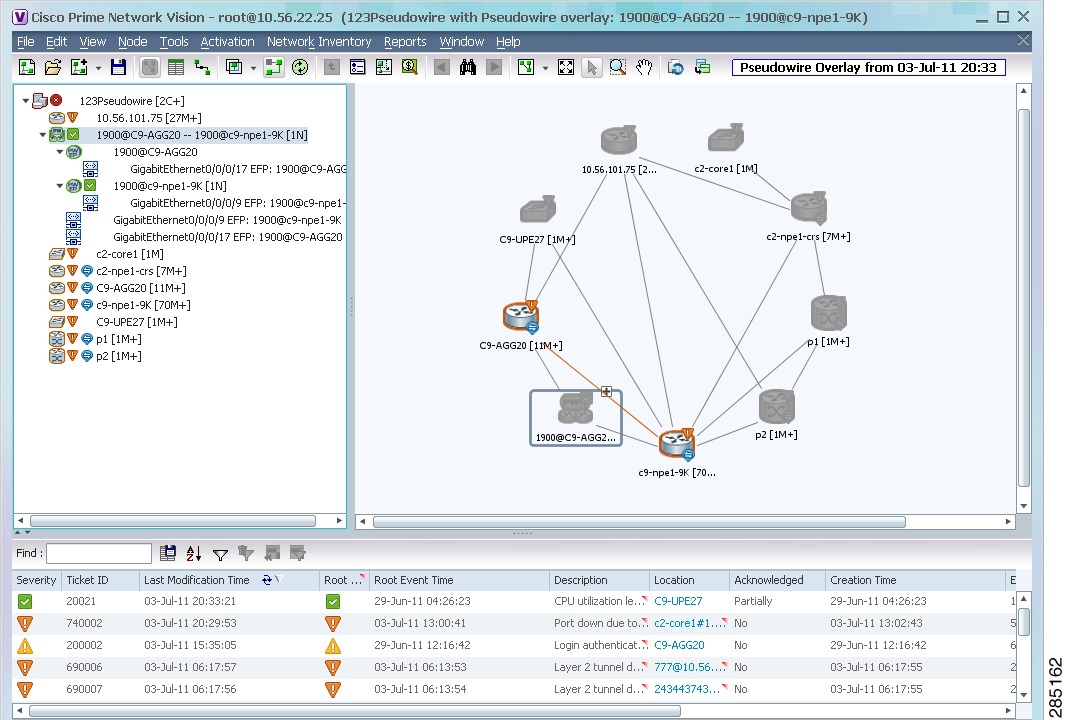Click the links view toolbar icon
Viewport: 1066px width, 720px height.
(202, 67)
